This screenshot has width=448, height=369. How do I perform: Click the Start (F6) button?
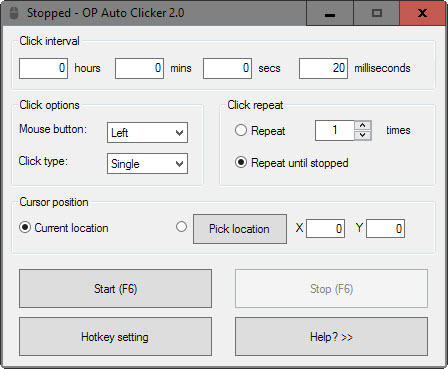coord(115,288)
